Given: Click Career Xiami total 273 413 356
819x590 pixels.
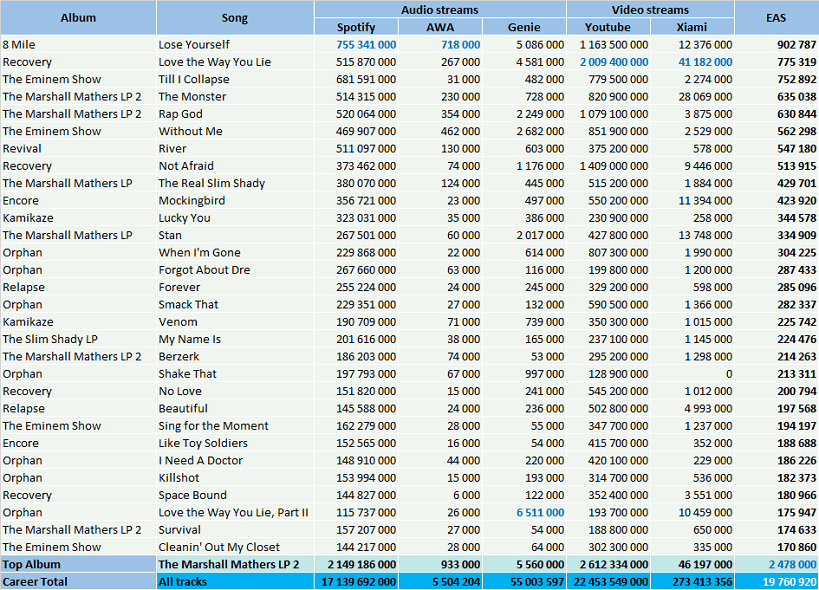Looking at the screenshot, I should [x=692, y=581].
